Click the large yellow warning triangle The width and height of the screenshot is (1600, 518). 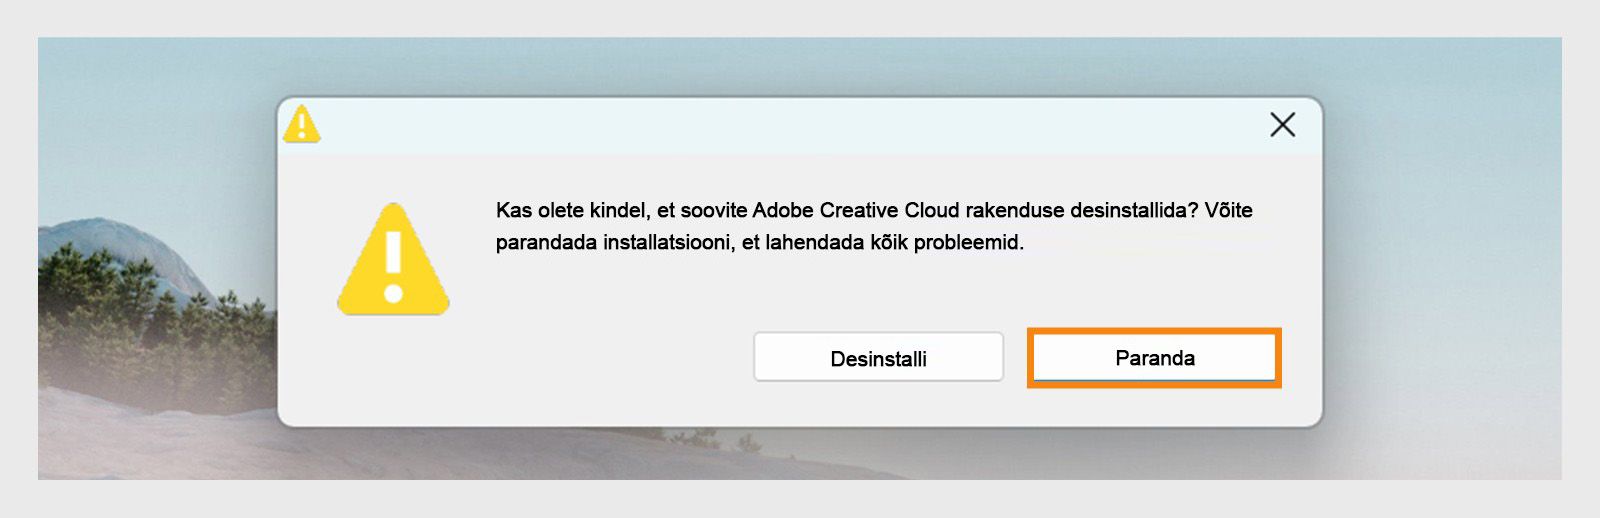[393, 260]
